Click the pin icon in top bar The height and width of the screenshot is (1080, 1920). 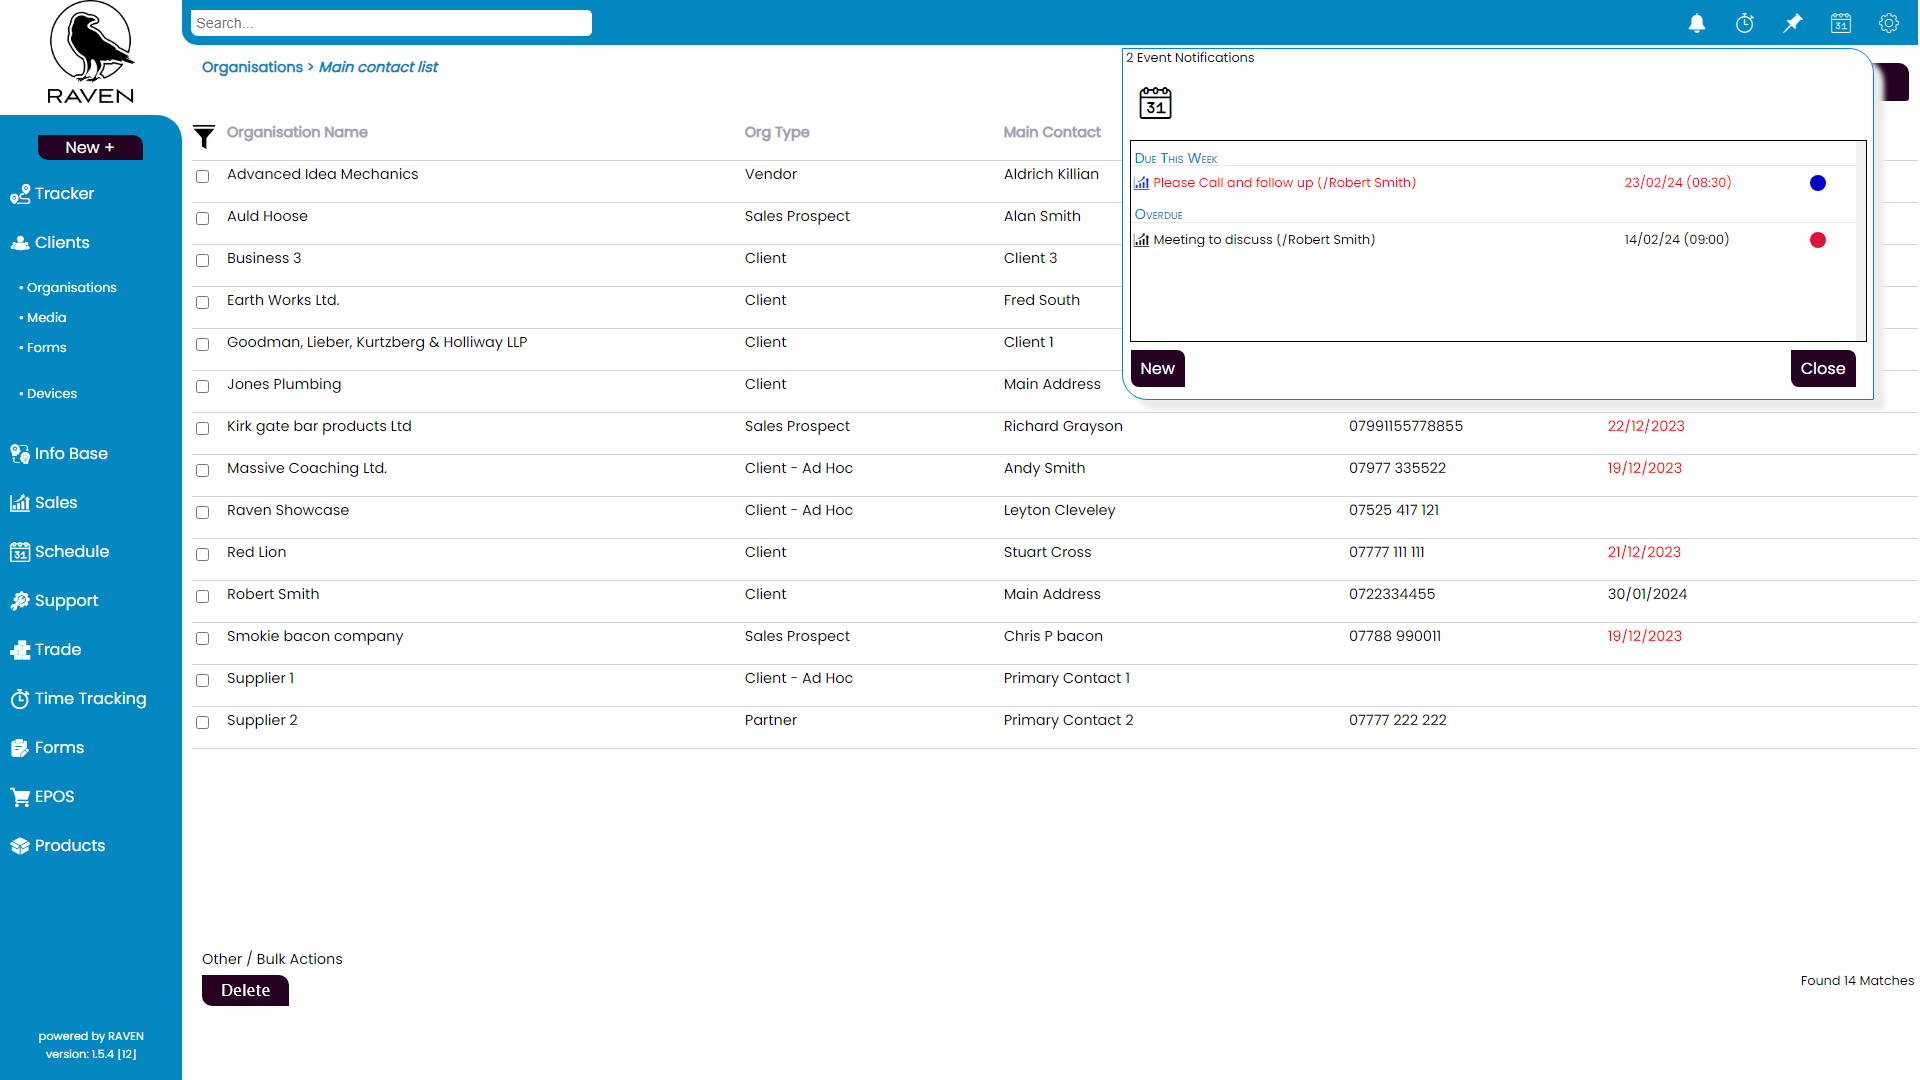pyautogui.click(x=1793, y=23)
